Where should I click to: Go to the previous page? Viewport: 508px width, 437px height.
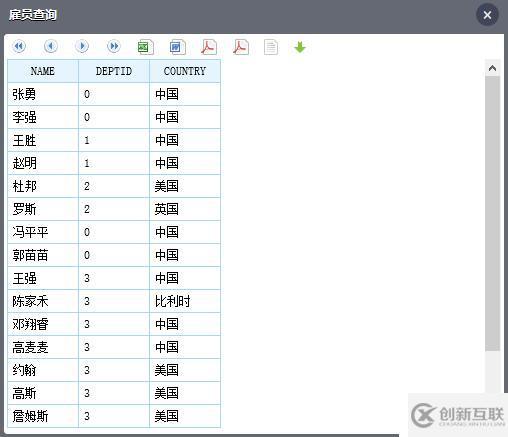coord(51,46)
